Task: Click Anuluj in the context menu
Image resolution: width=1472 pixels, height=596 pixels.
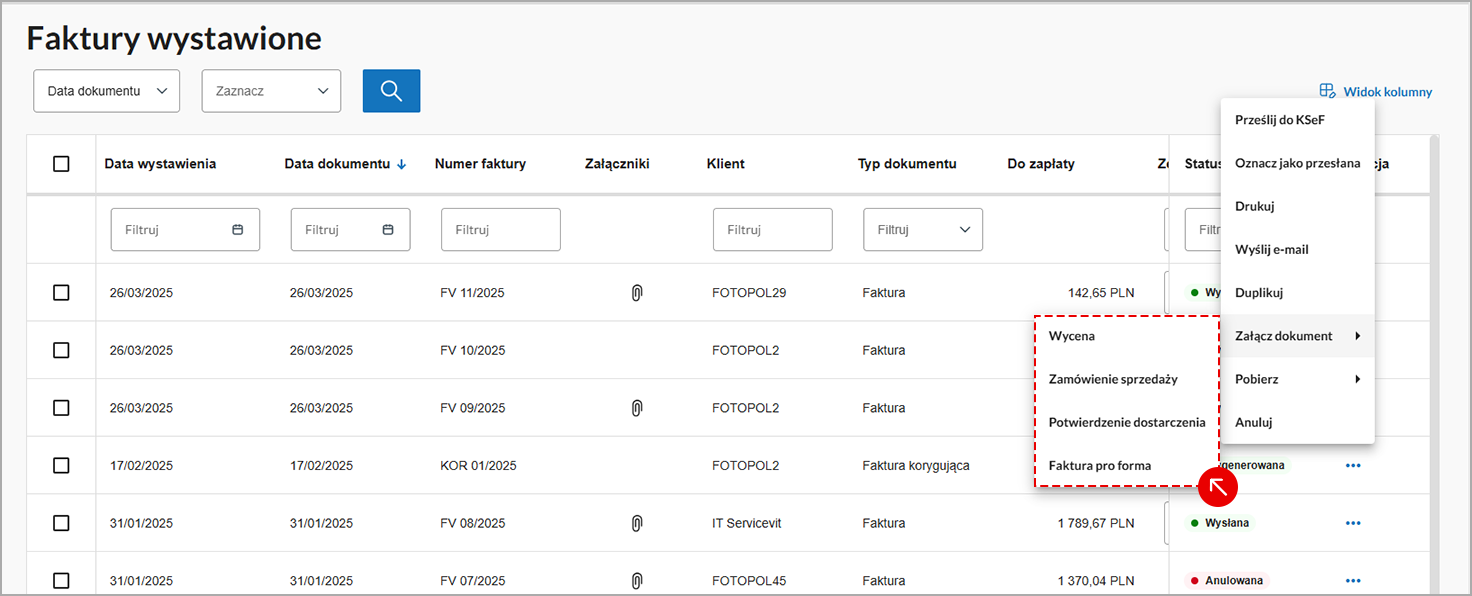Action: (1253, 422)
